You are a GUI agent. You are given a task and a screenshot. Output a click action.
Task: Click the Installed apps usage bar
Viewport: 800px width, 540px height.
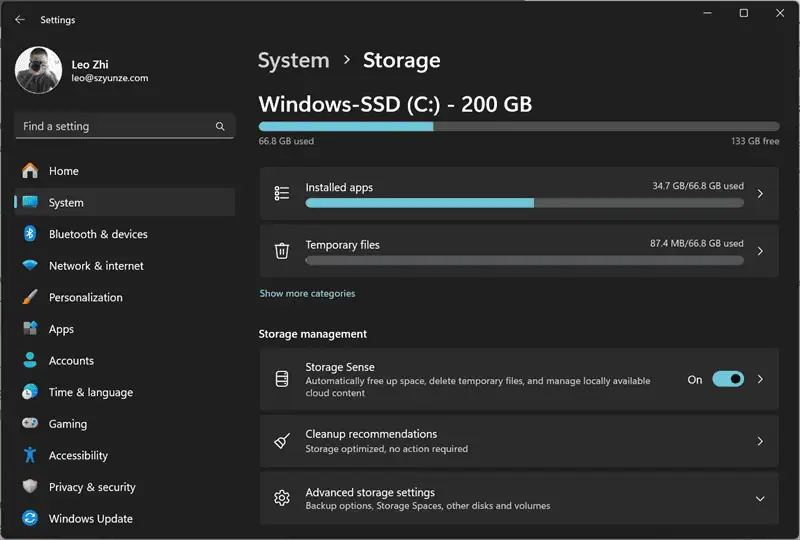tap(524, 203)
